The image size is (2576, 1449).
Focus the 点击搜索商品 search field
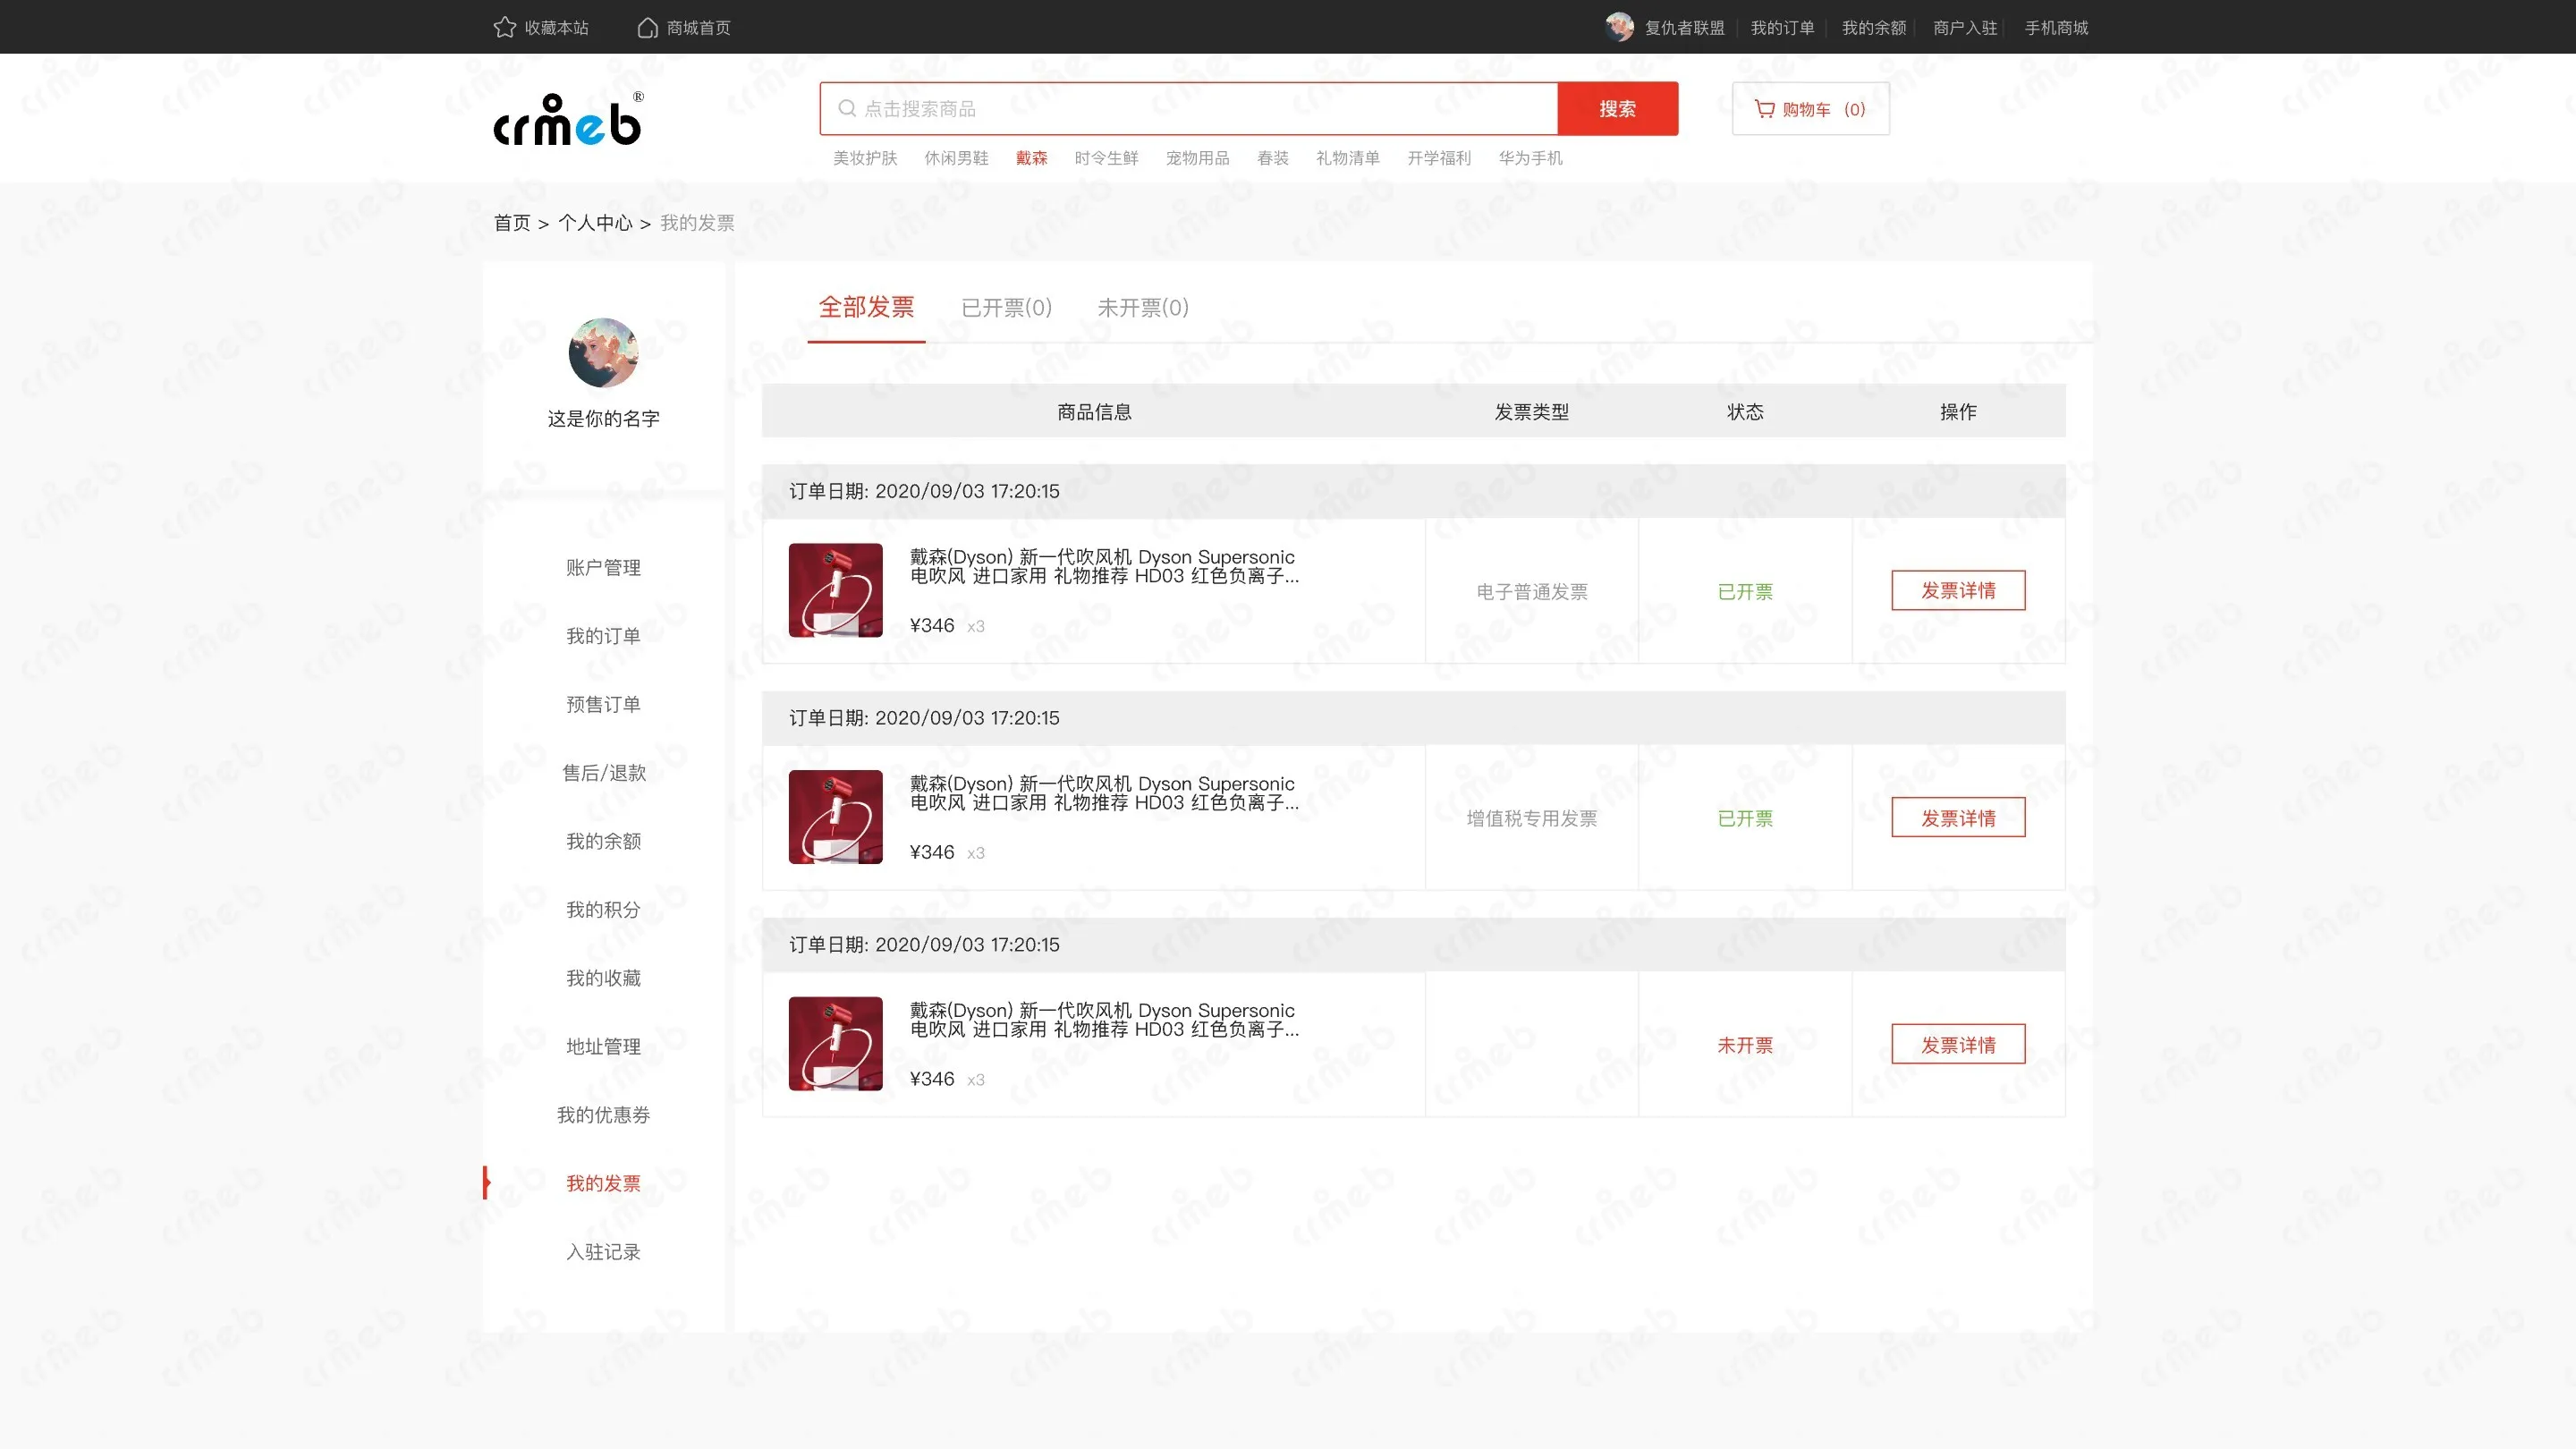1189,108
